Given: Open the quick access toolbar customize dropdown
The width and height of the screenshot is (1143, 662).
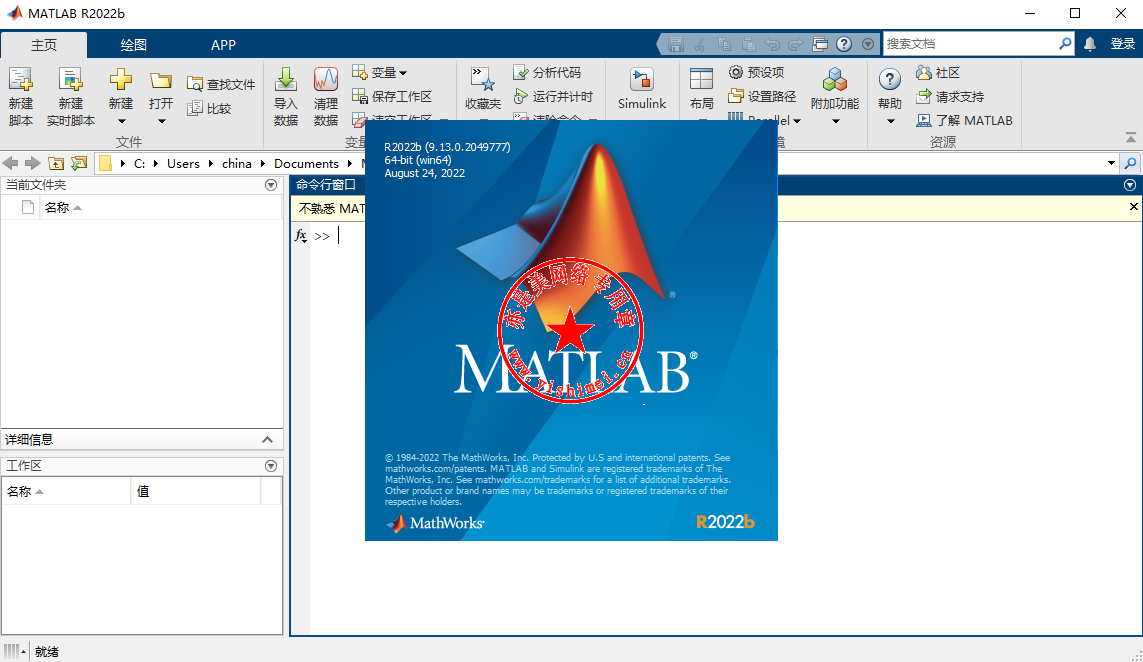Looking at the screenshot, I should 867,44.
